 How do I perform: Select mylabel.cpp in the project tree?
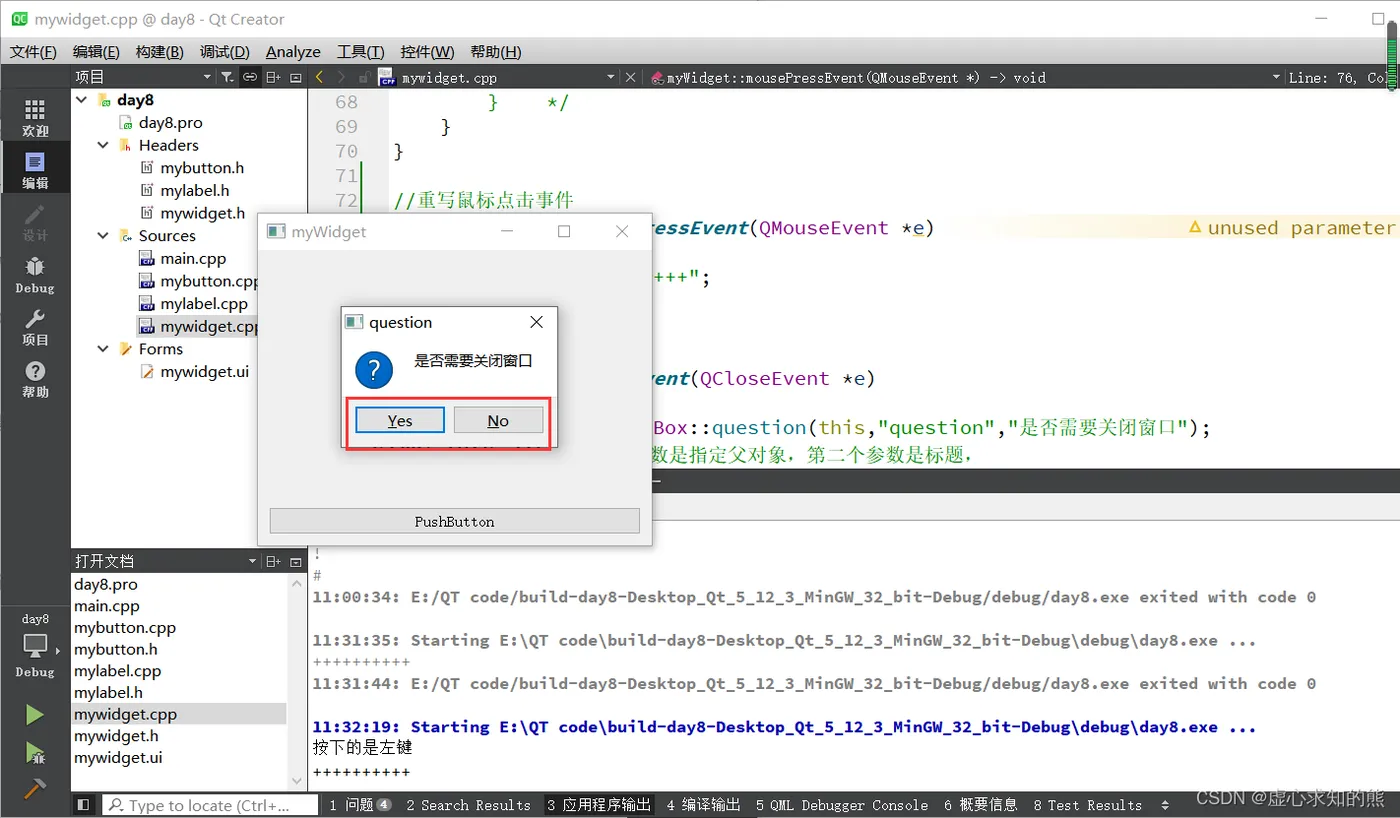coord(204,304)
